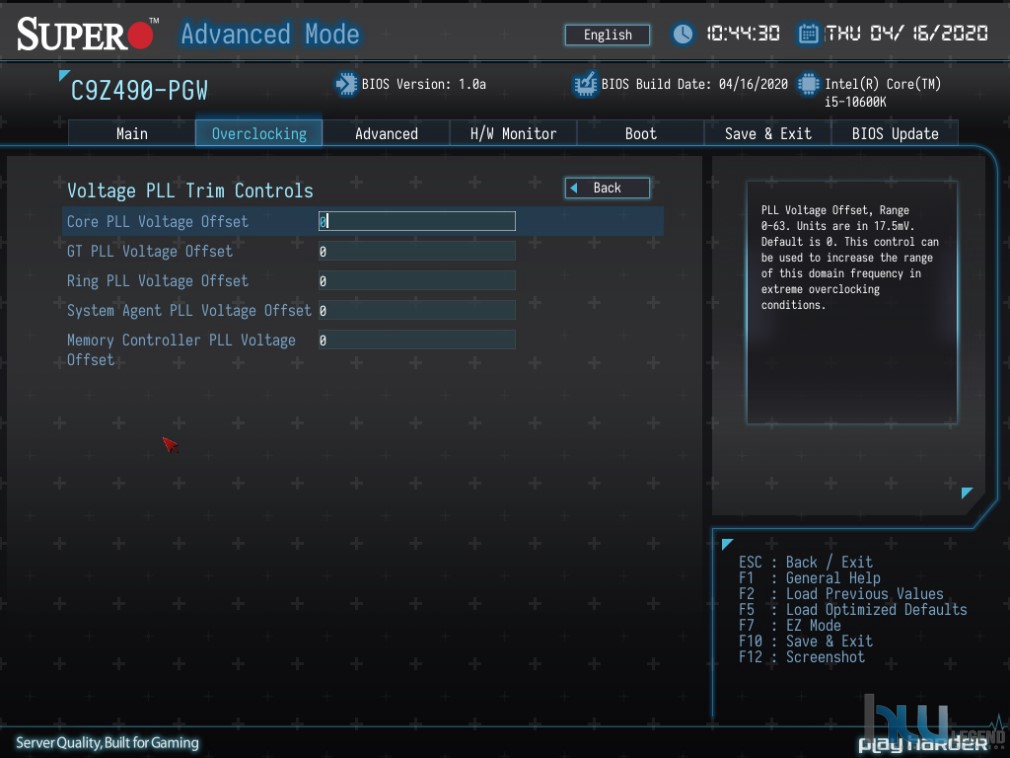Open the BIOS Update tab
Viewport: 1010px width, 758px height.
pos(895,133)
